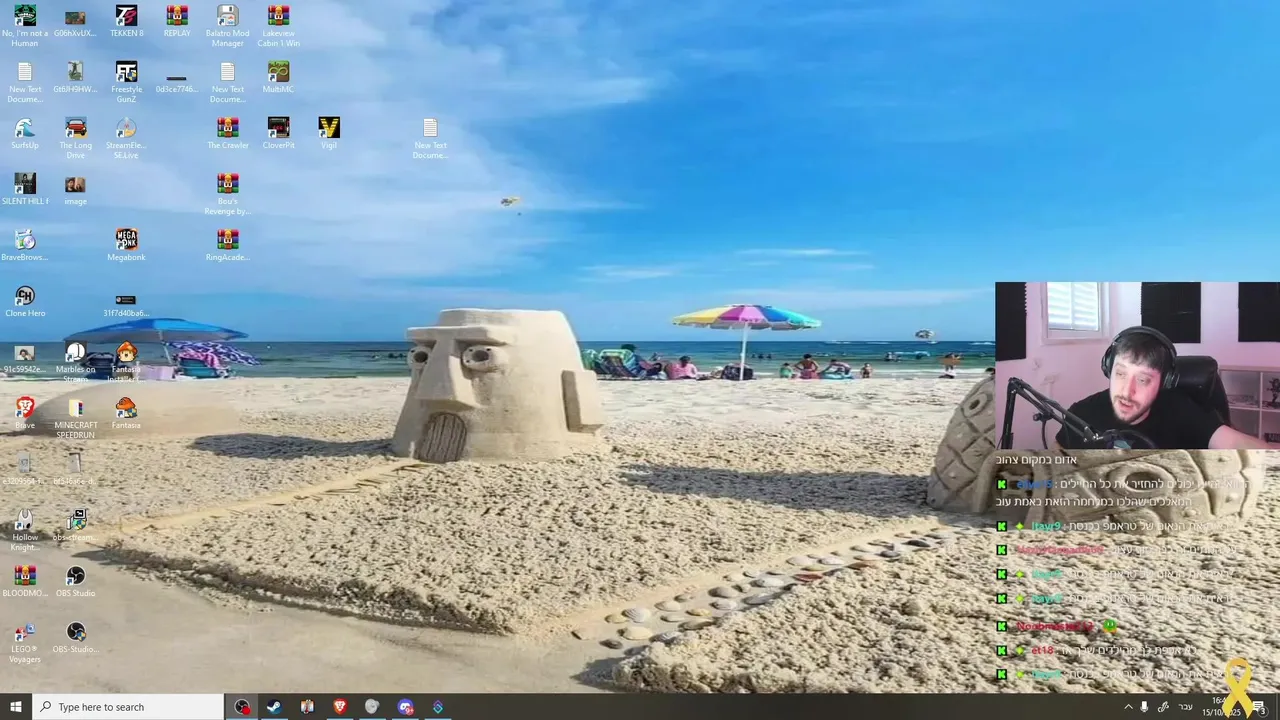Open the Marbles on Stream shortcut
This screenshot has height=720, width=1280.
point(75,362)
